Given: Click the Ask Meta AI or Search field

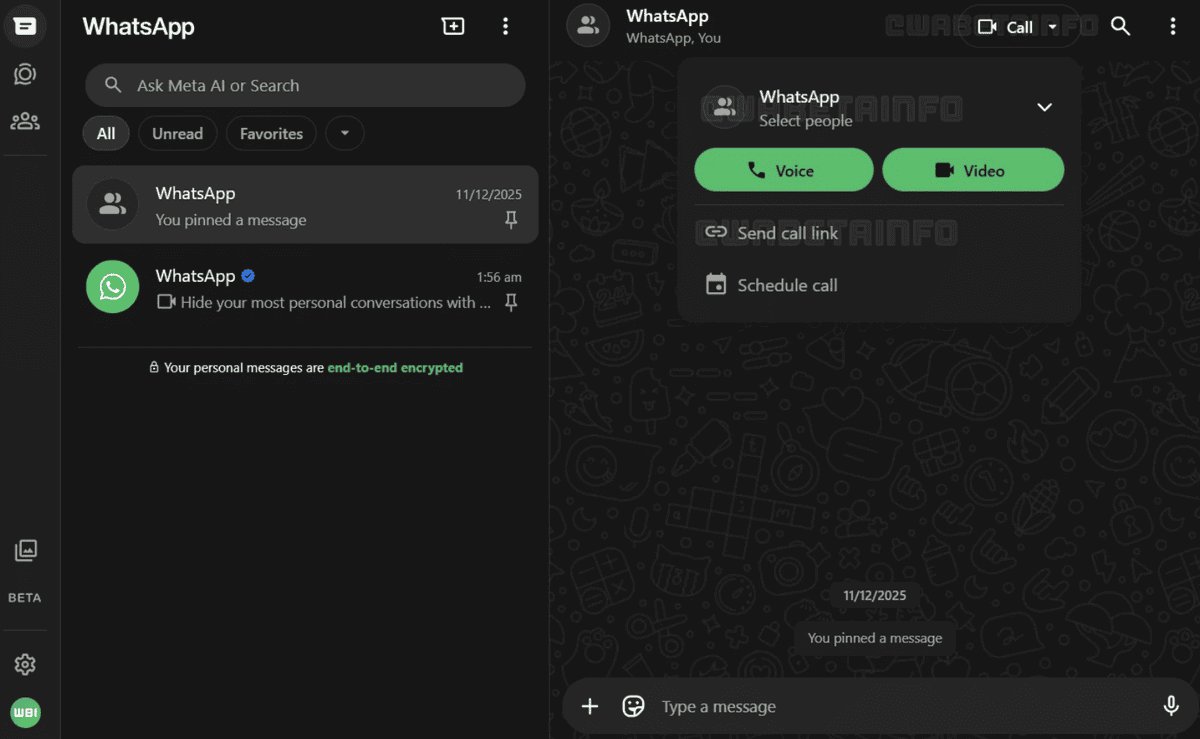Looking at the screenshot, I should click(305, 86).
